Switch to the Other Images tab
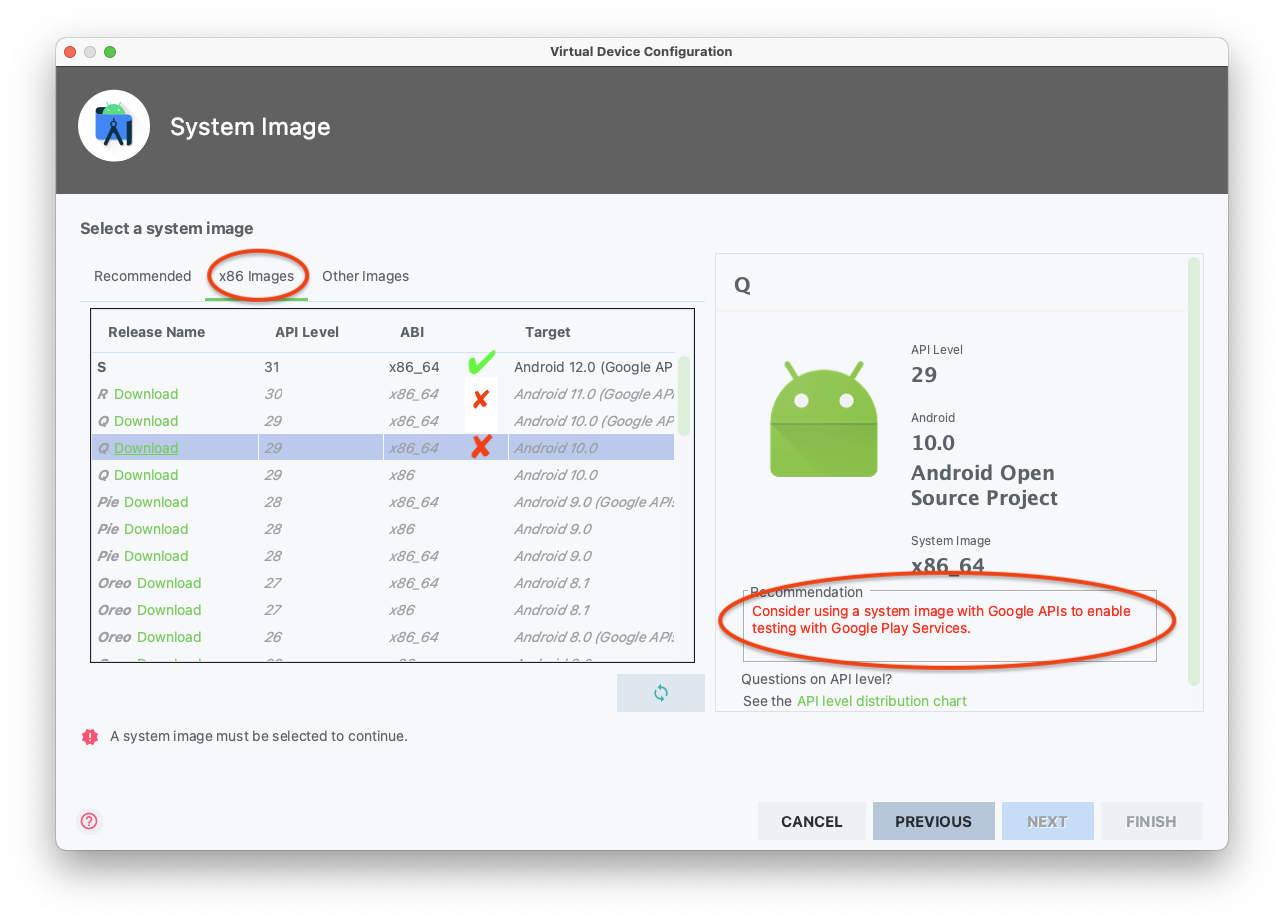 (365, 276)
